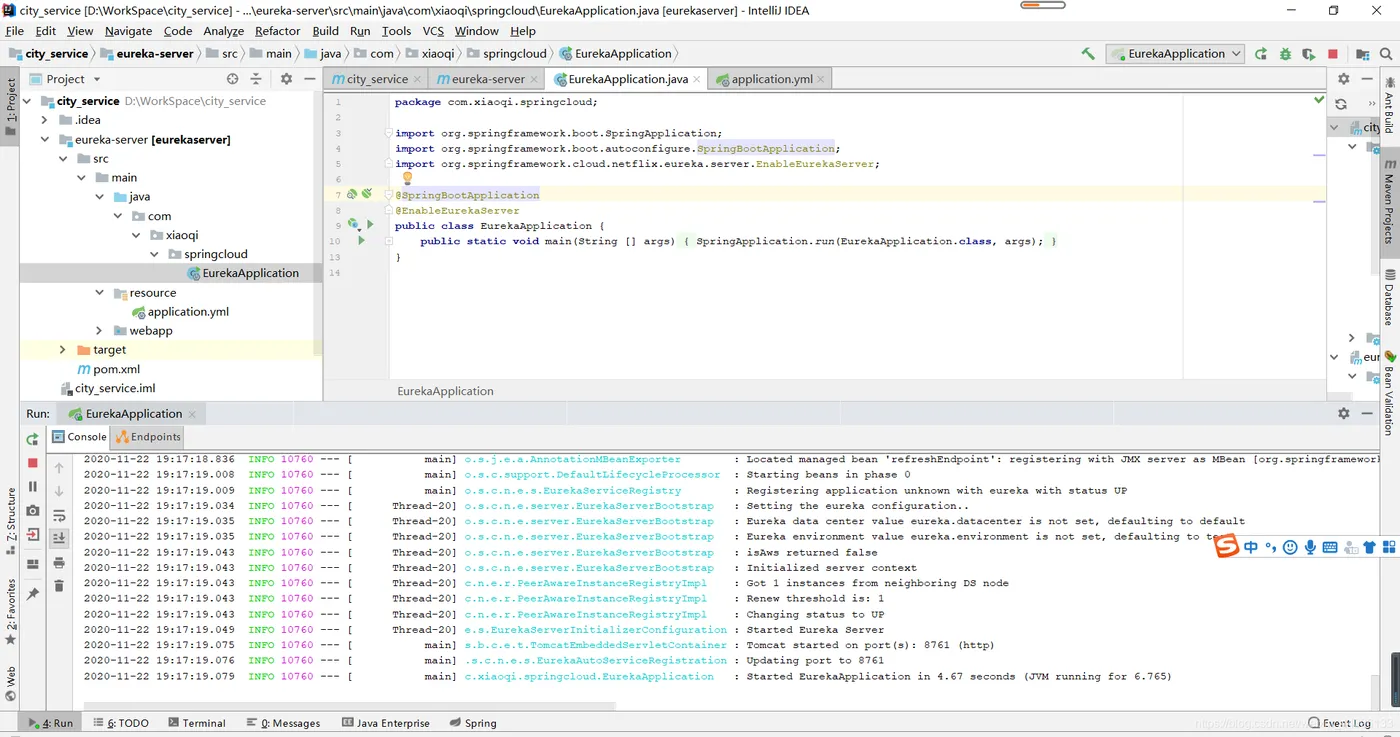1400x737 pixels.
Task: Click the Print icon beside the console
Action: click(x=59, y=563)
